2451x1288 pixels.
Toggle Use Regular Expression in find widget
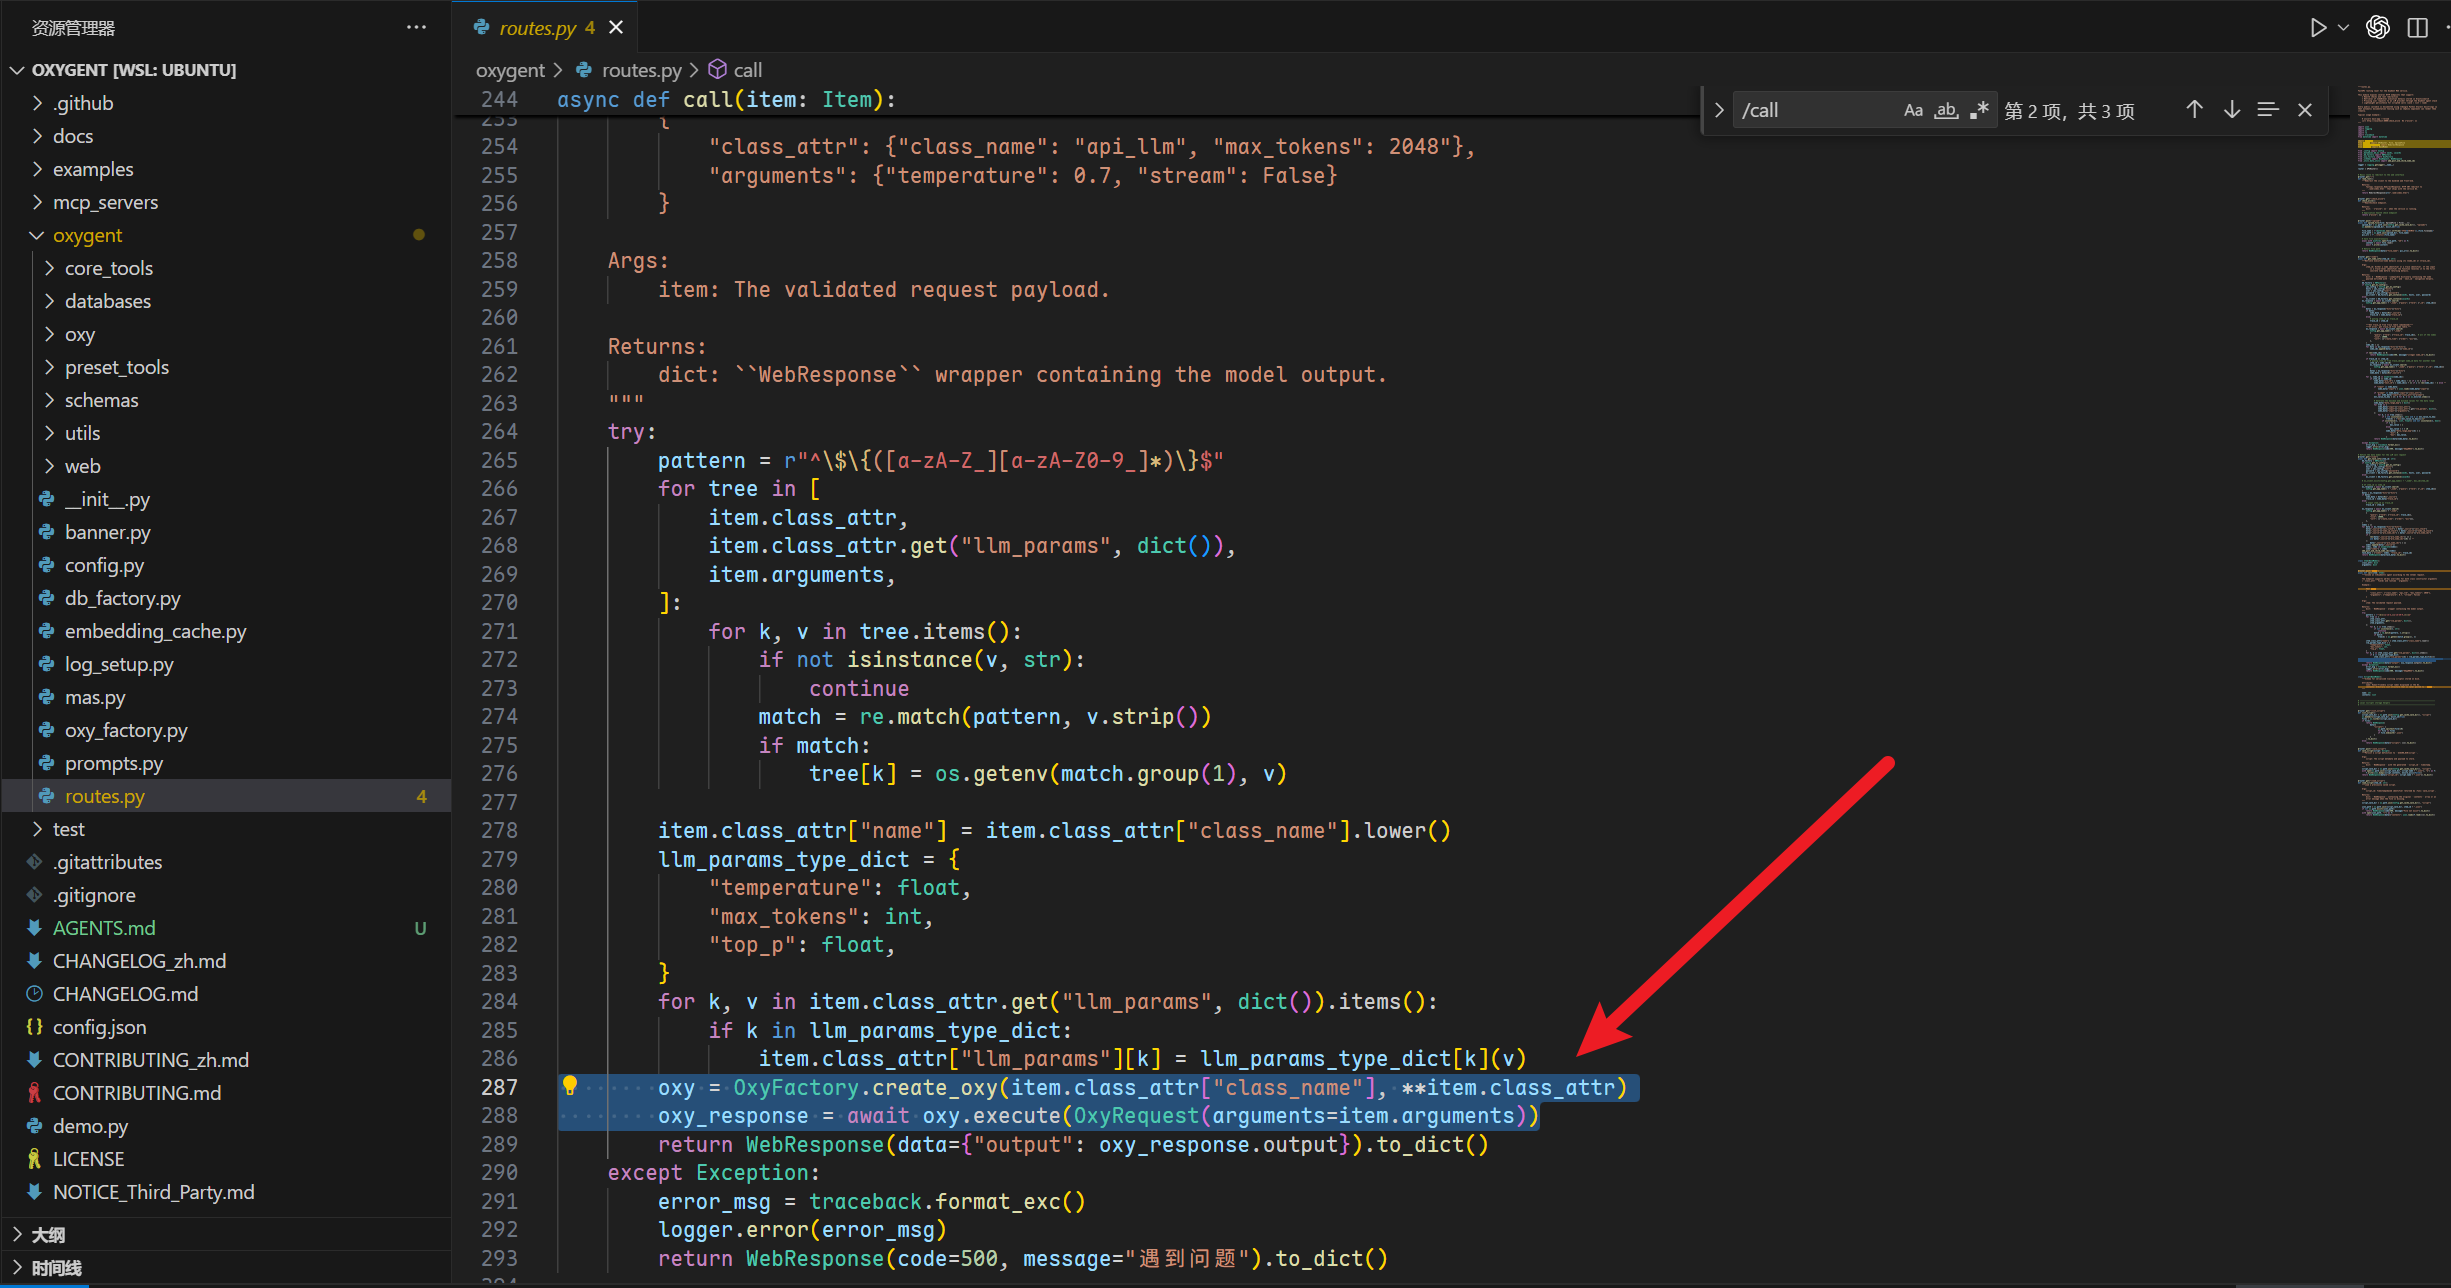1979,110
